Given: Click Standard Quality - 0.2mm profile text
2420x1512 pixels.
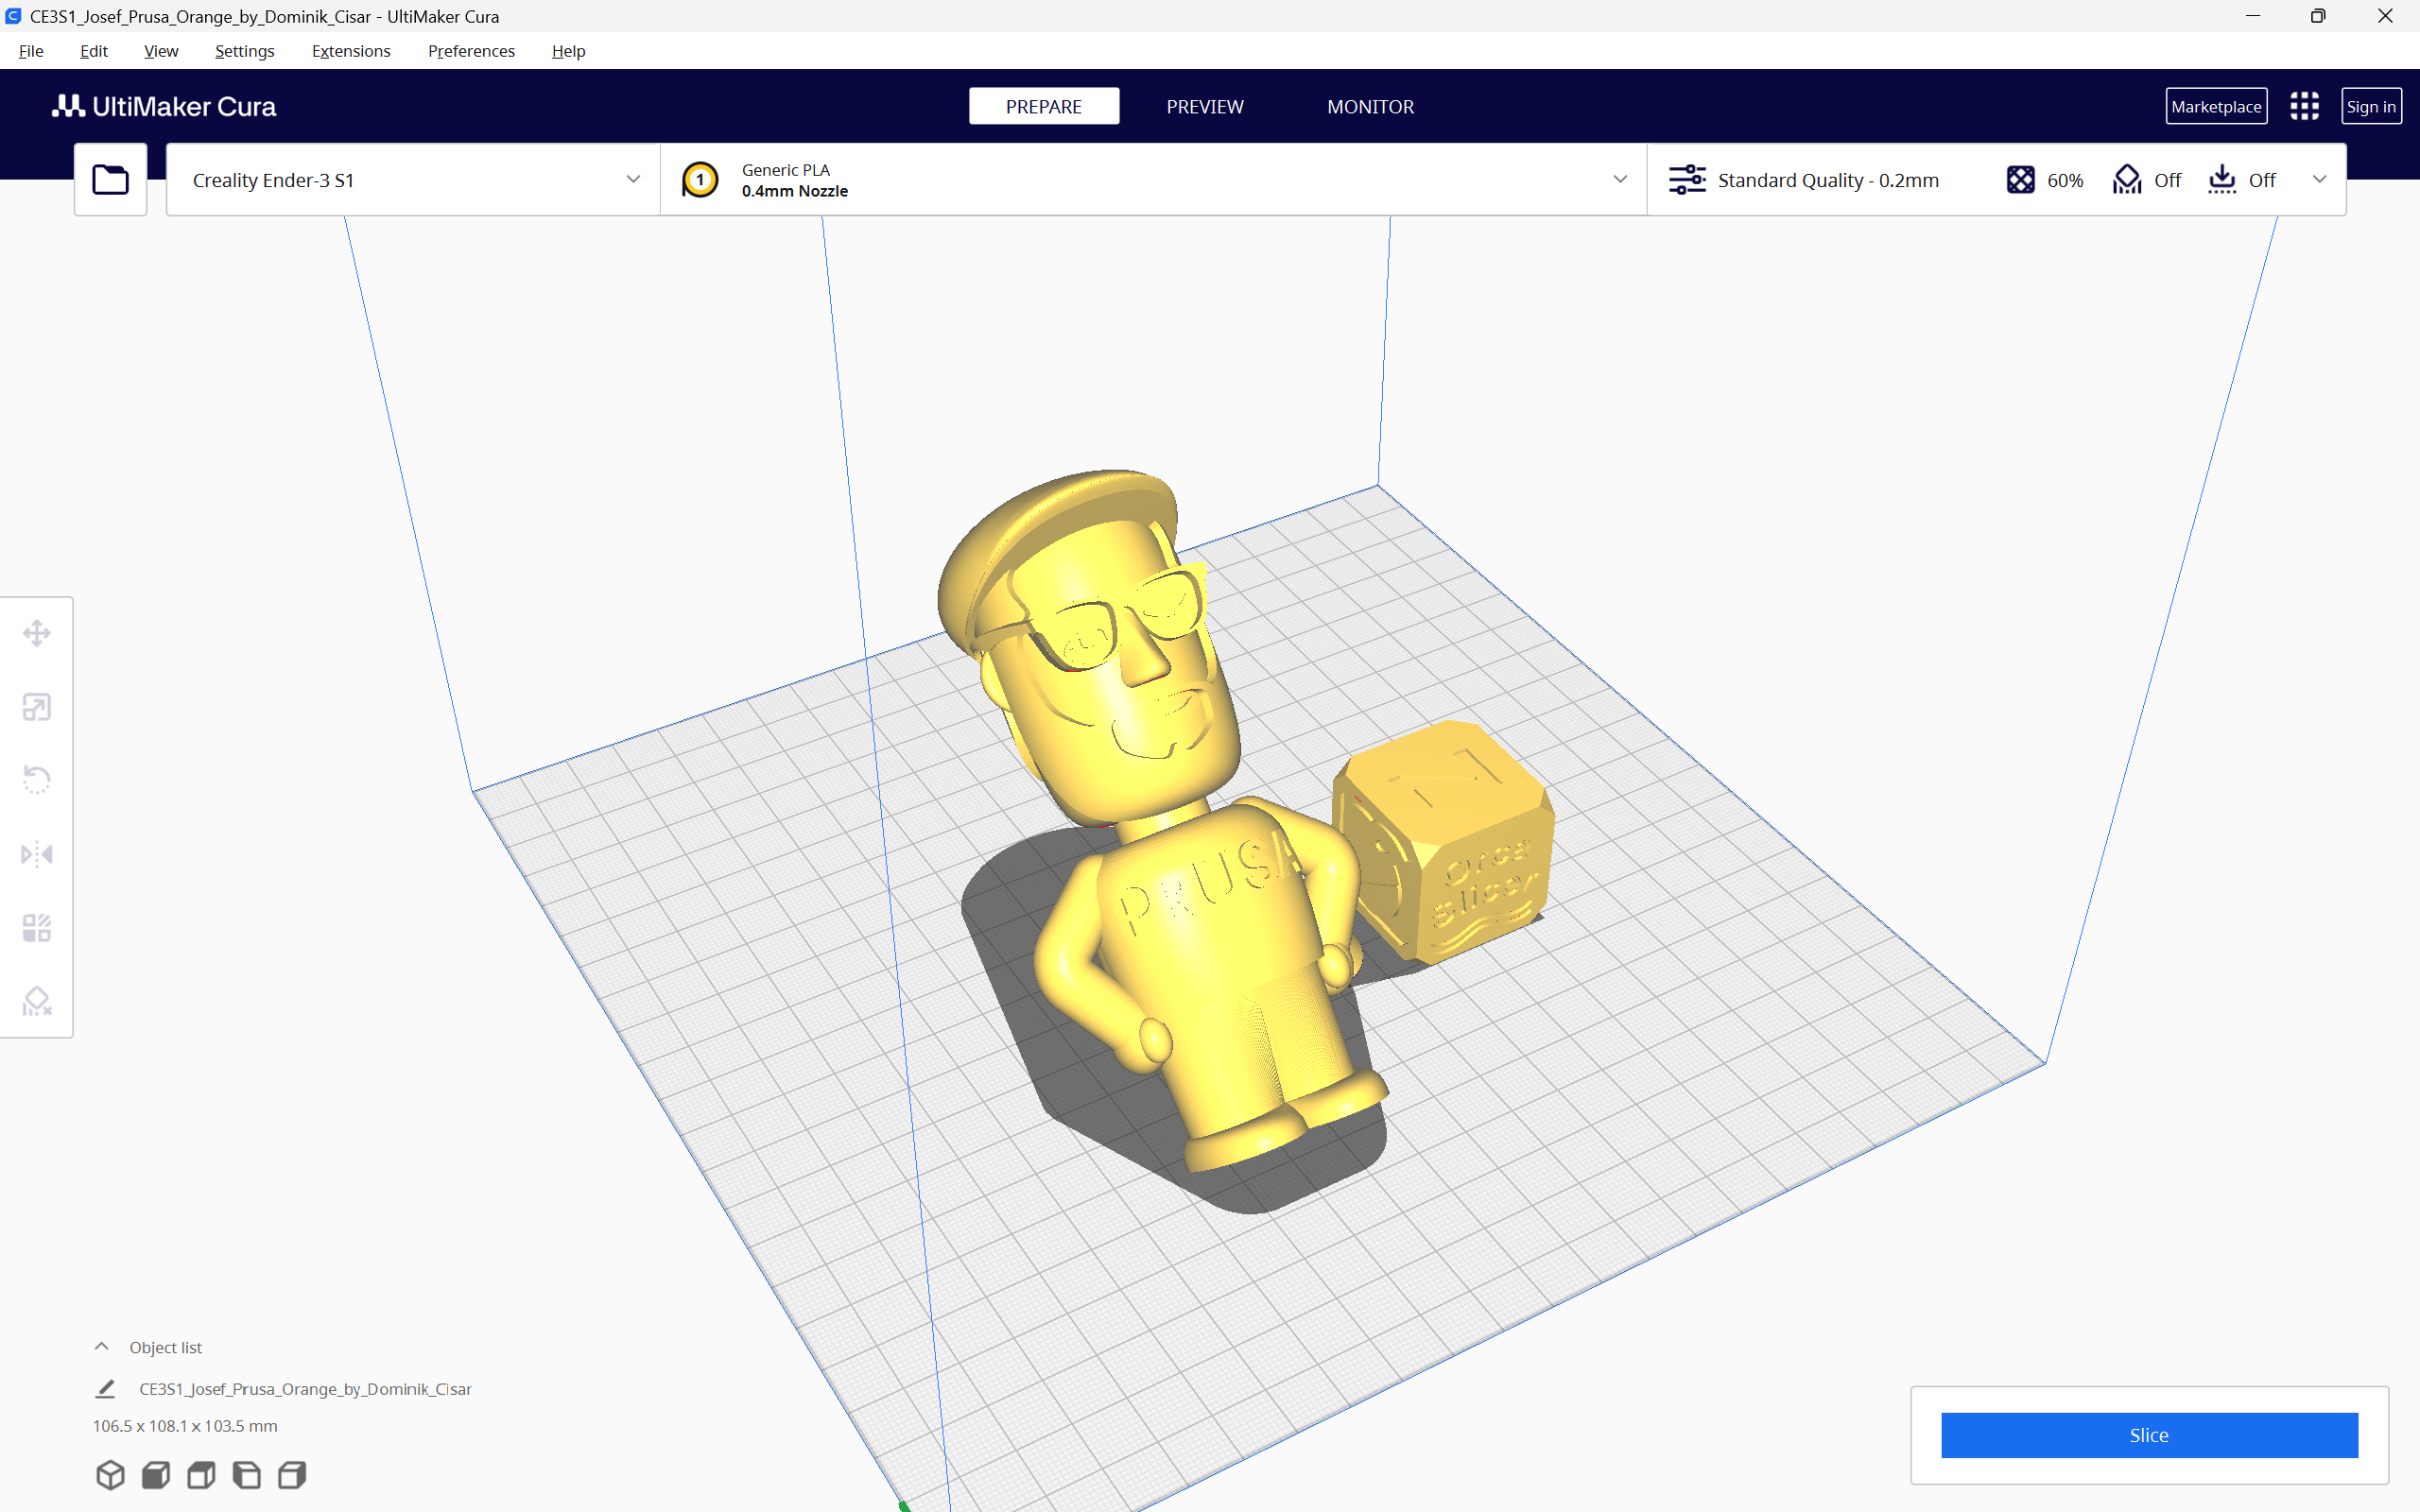Looking at the screenshot, I should (x=1828, y=180).
